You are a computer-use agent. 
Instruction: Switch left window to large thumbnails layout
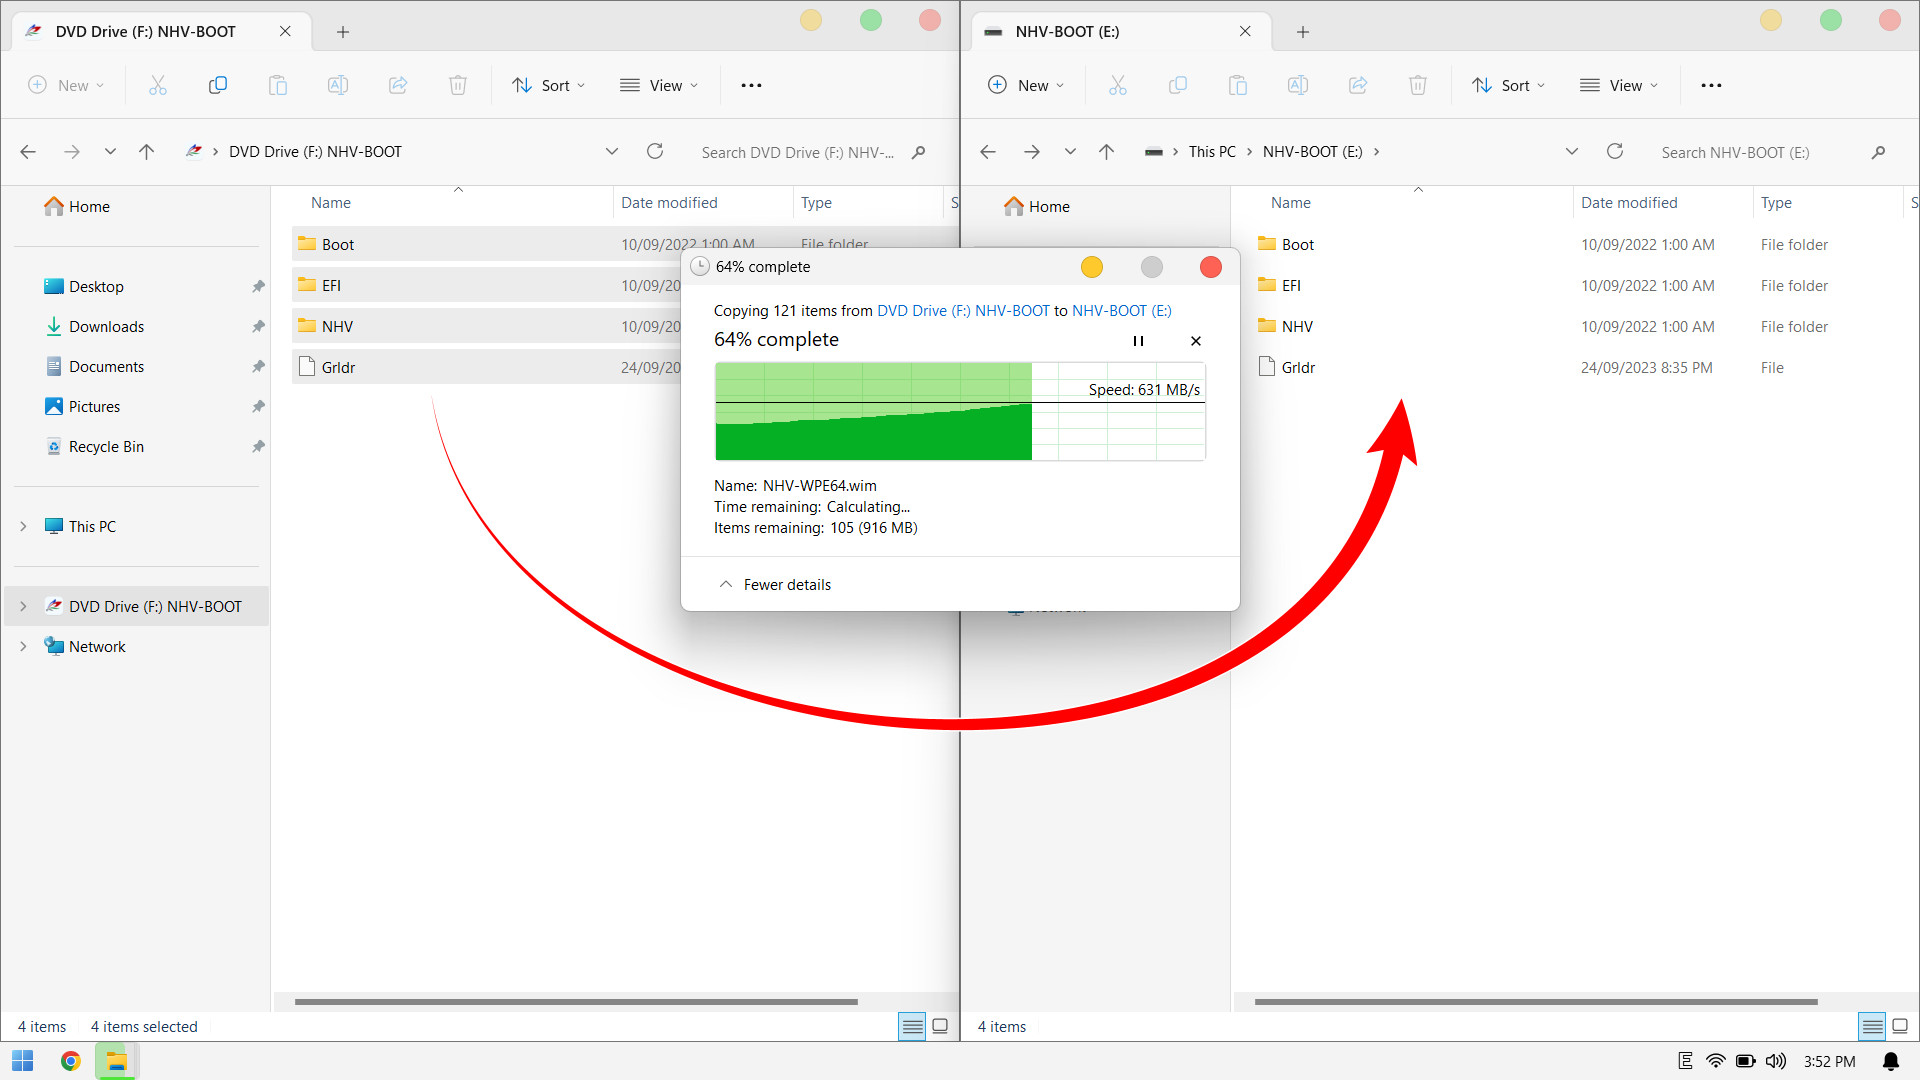pos(940,1026)
